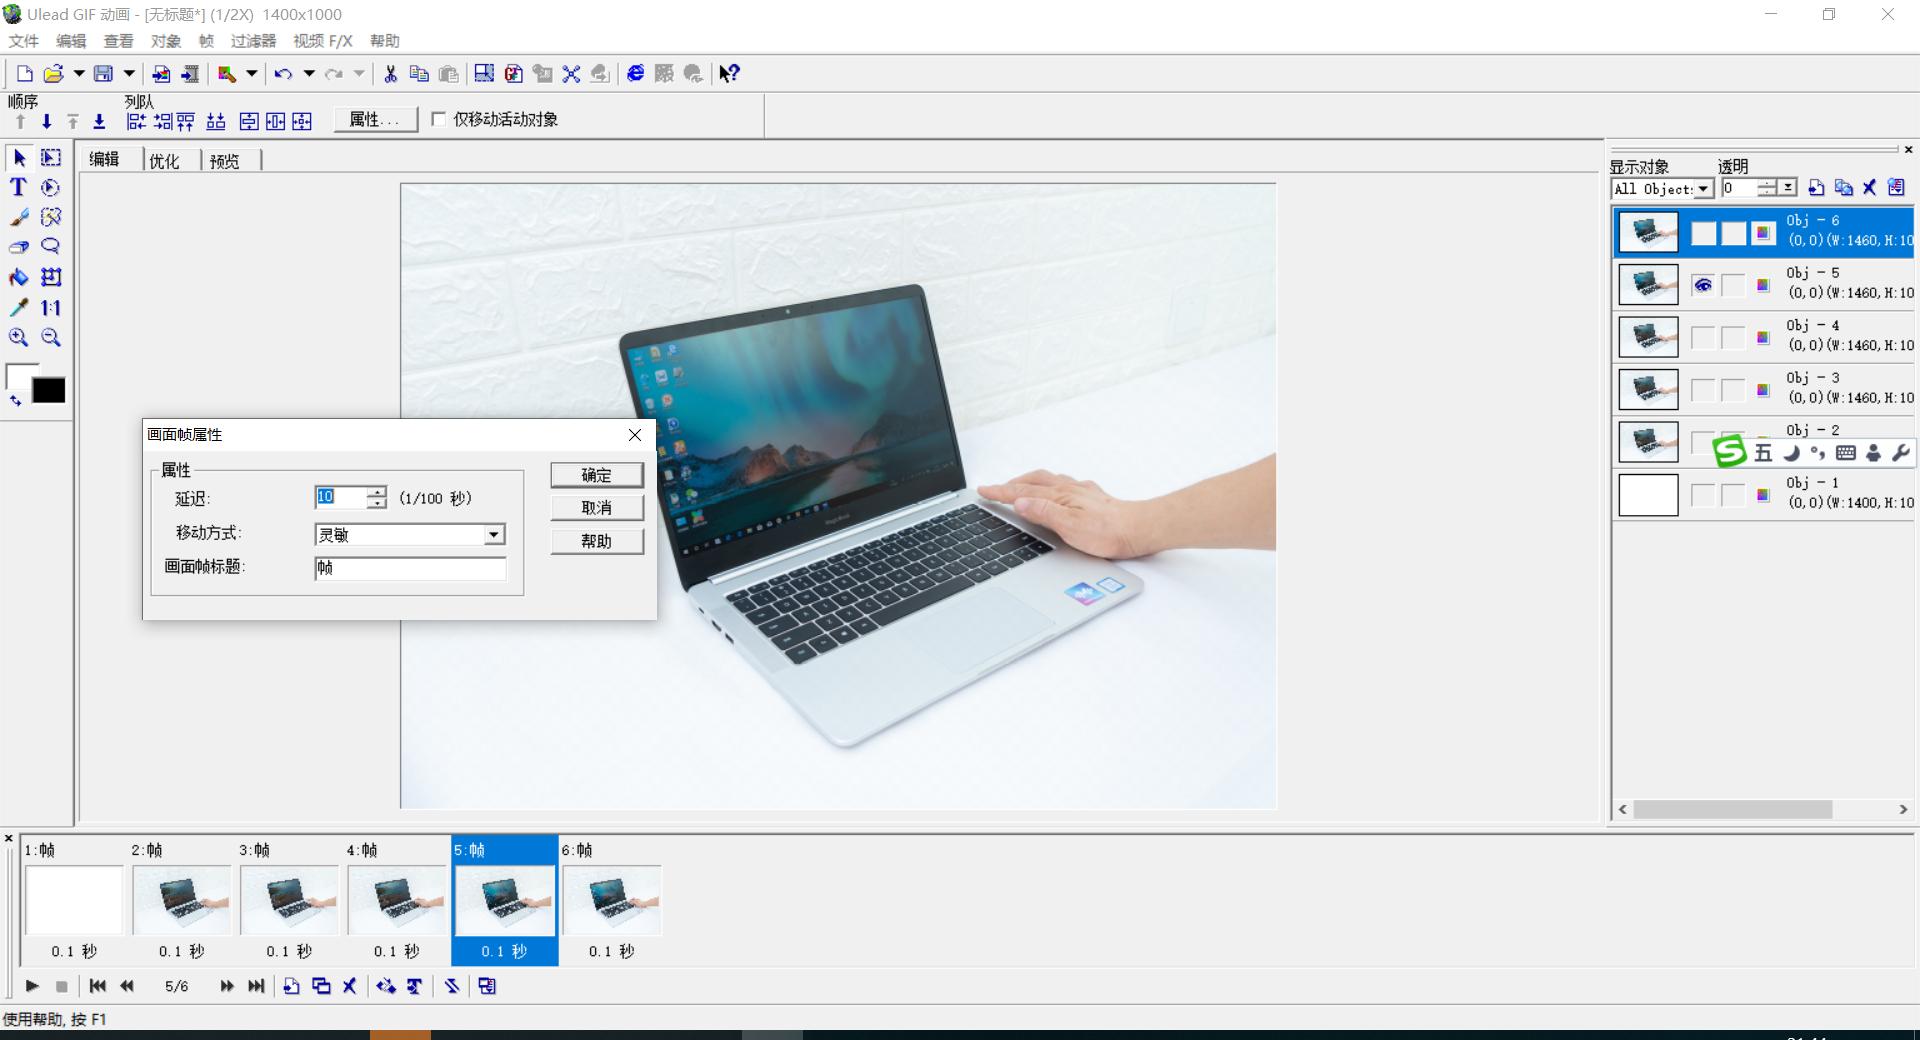Activate the Paint Bucket fill tool
The image size is (1920, 1040).
pyautogui.click(x=18, y=277)
